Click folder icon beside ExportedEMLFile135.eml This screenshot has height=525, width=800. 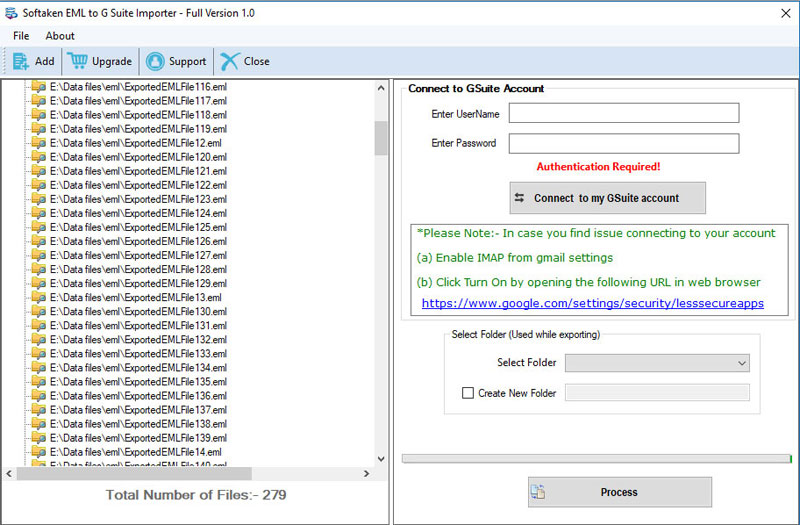[38, 382]
